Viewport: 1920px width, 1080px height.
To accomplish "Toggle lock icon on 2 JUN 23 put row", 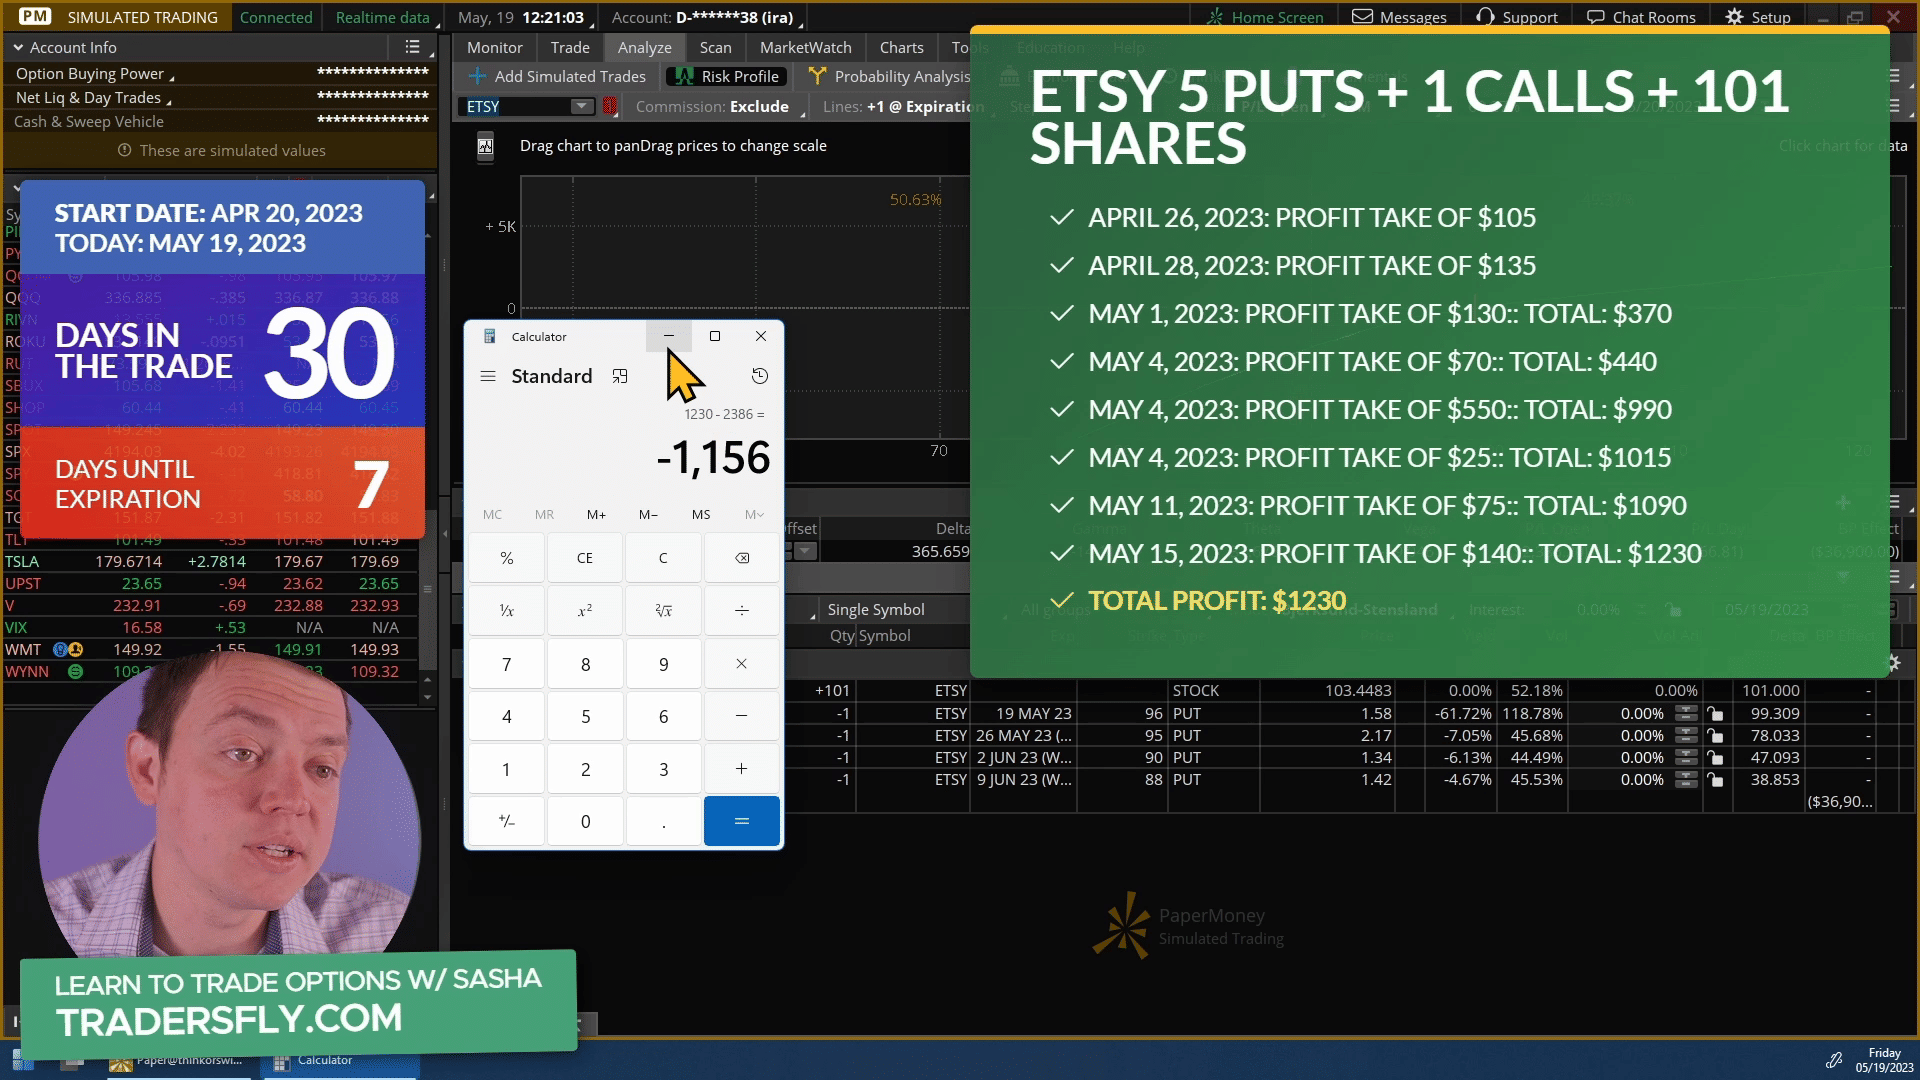I will point(1715,758).
